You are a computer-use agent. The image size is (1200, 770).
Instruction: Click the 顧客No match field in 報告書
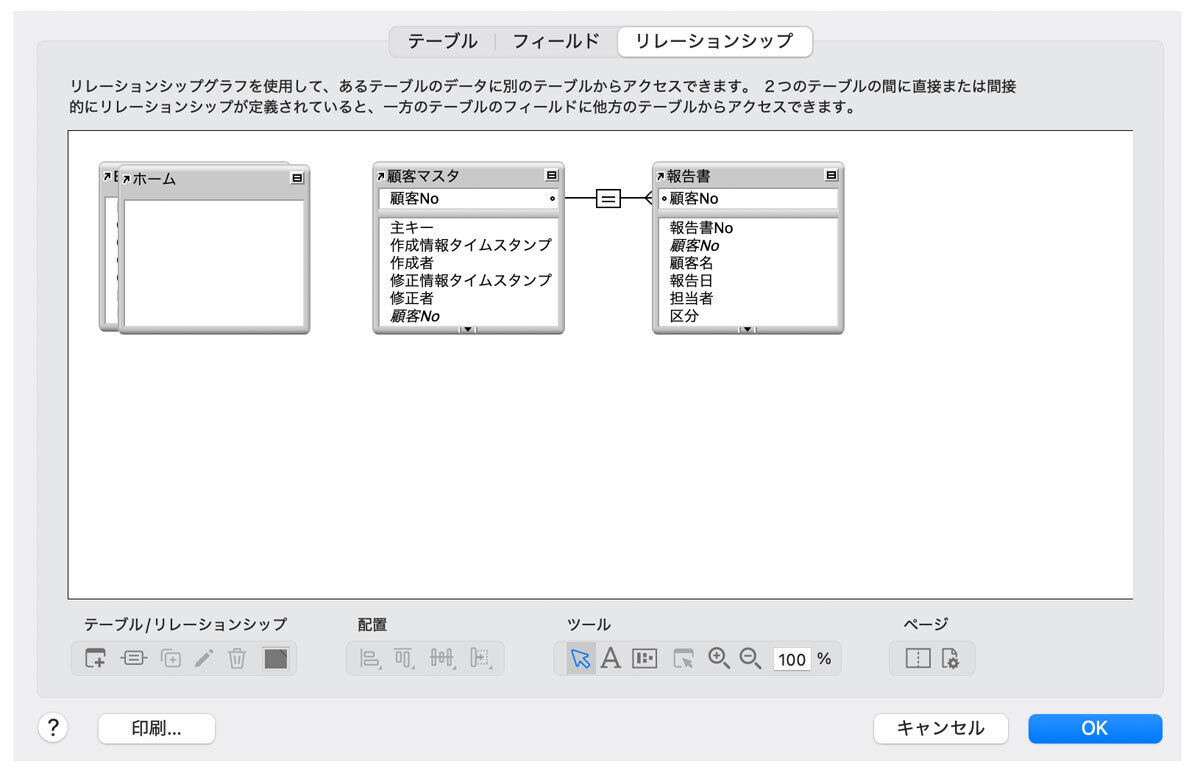[x=748, y=199]
